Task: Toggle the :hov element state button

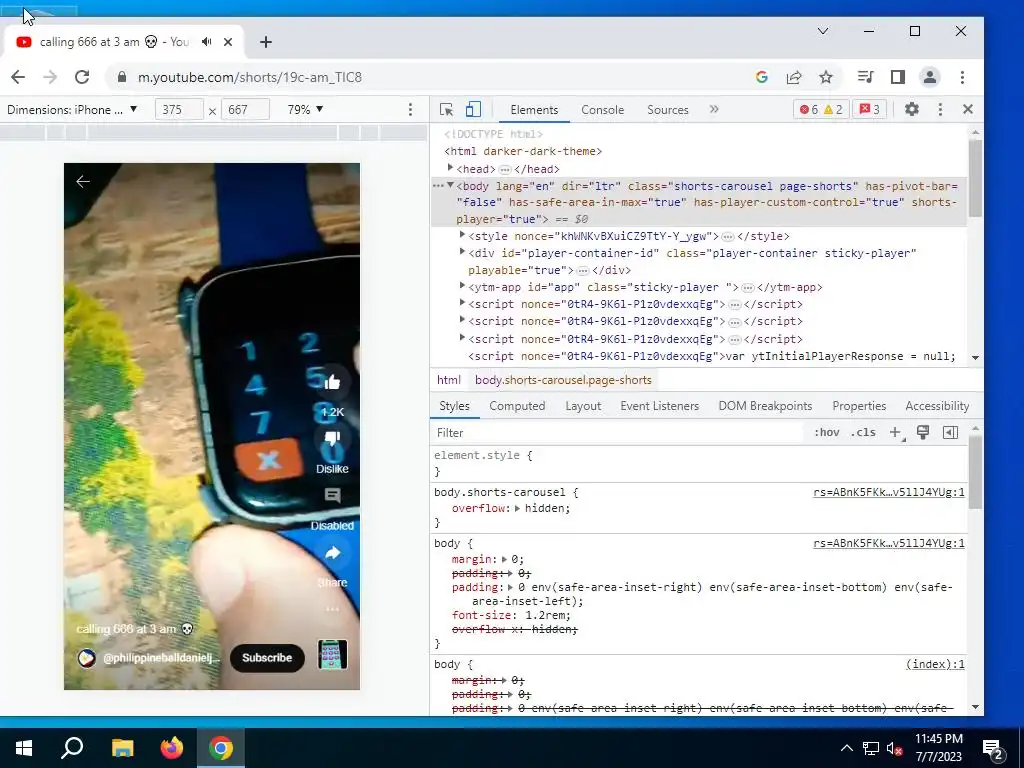Action: [x=826, y=432]
